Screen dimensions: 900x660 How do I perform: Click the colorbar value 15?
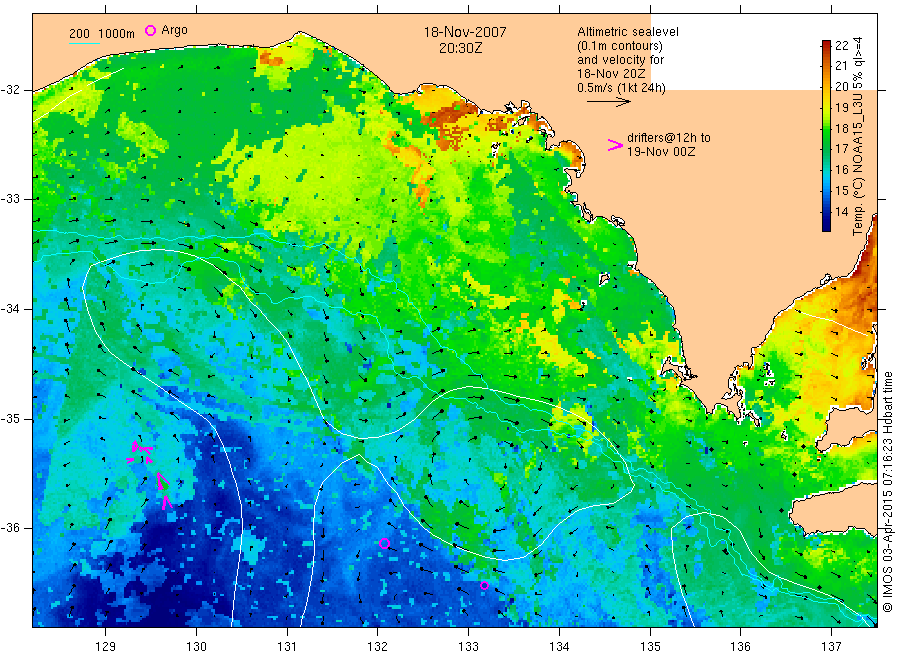[841, 191]
